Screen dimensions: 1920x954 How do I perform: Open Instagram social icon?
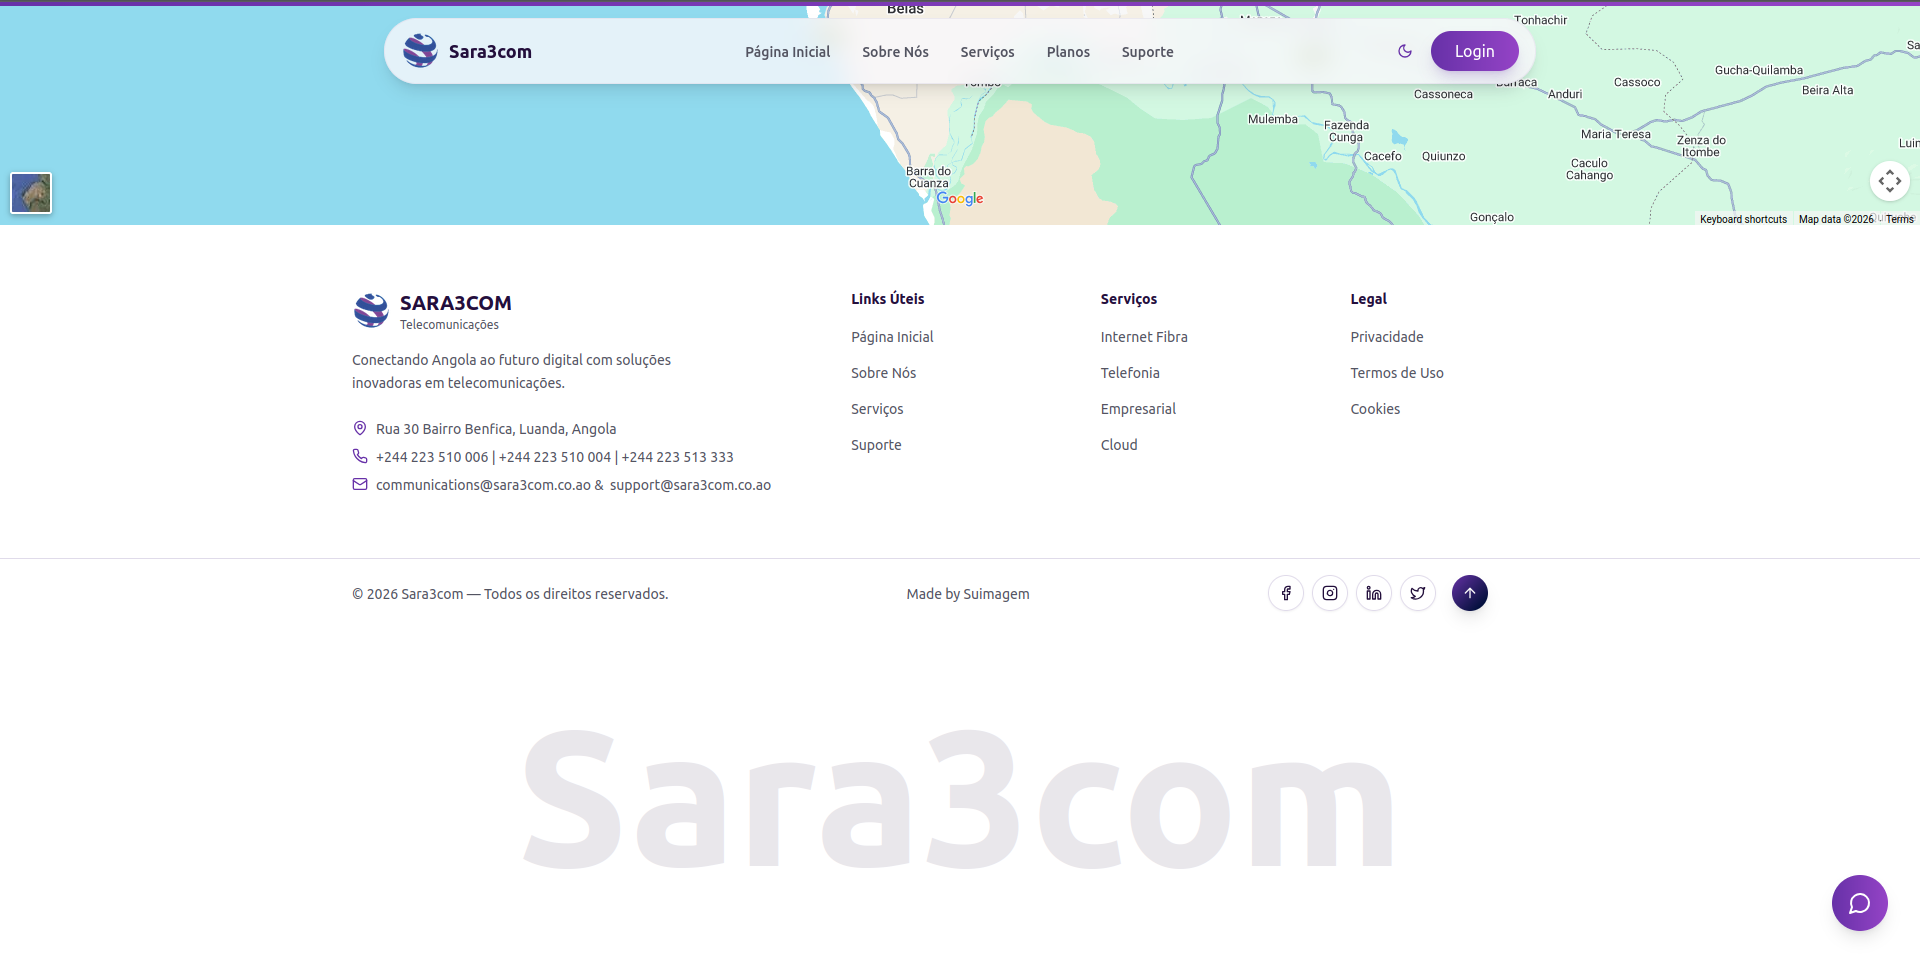(x=1330, y=593)
